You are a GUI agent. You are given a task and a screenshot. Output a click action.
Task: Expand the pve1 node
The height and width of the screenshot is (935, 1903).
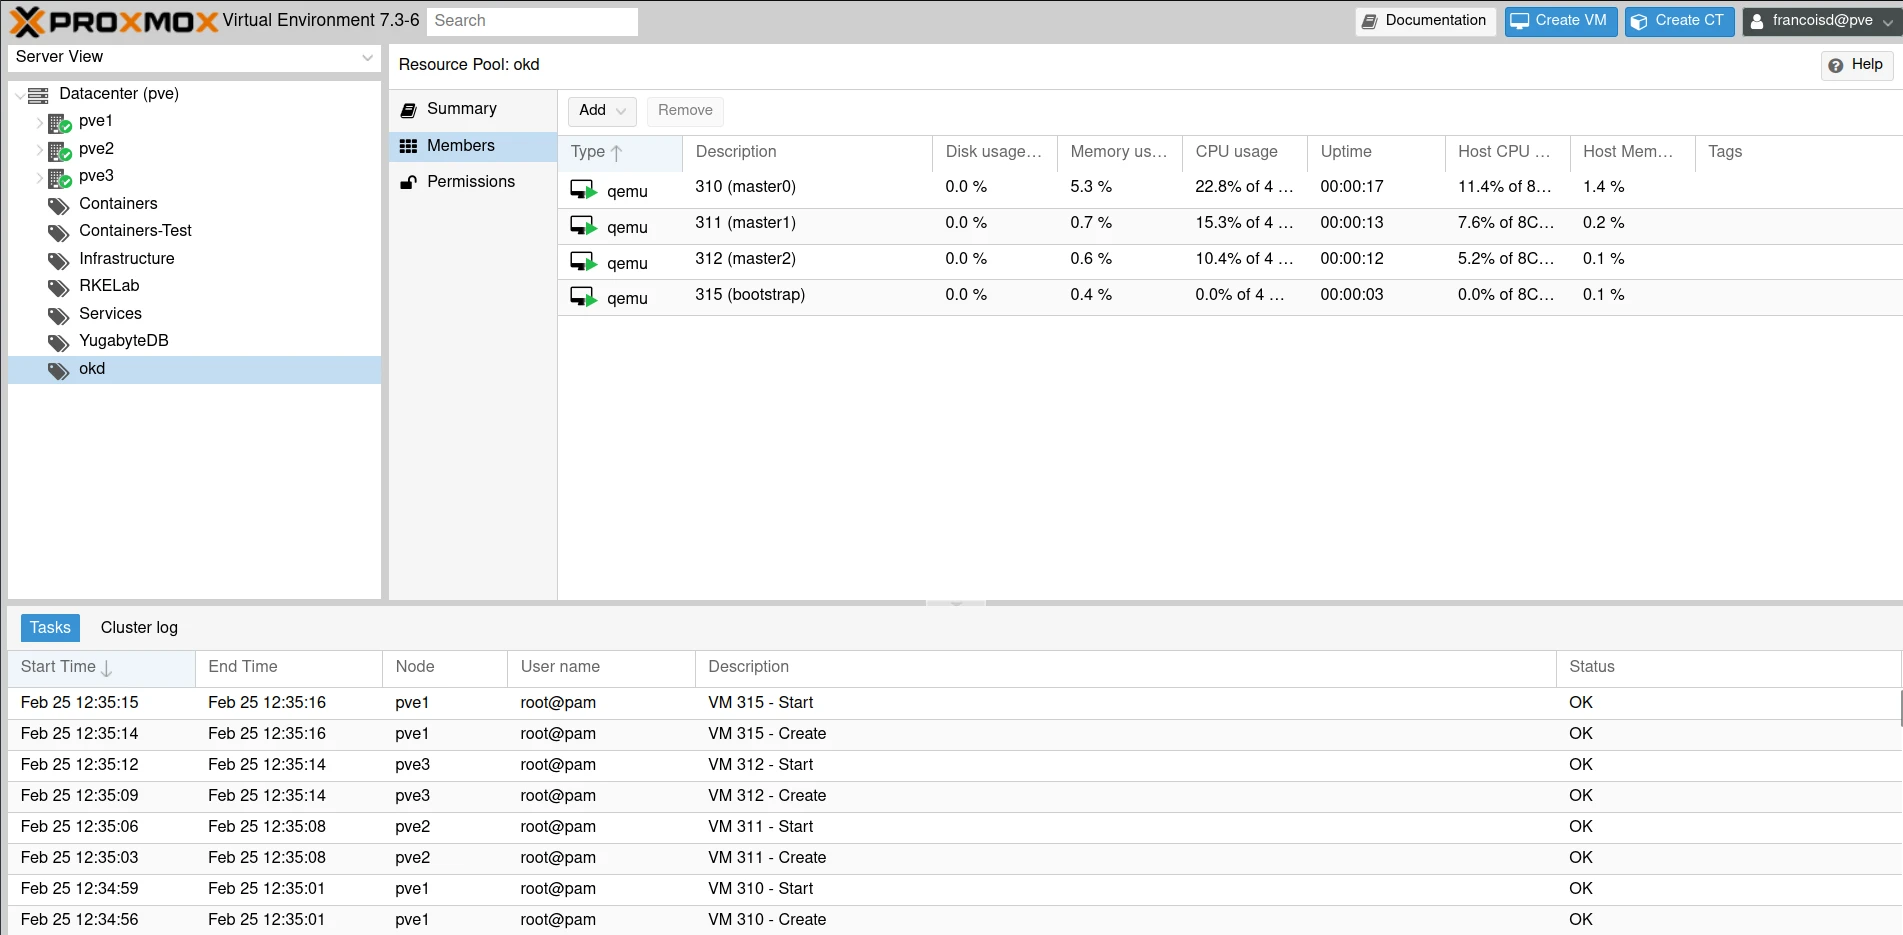(40, 123)
